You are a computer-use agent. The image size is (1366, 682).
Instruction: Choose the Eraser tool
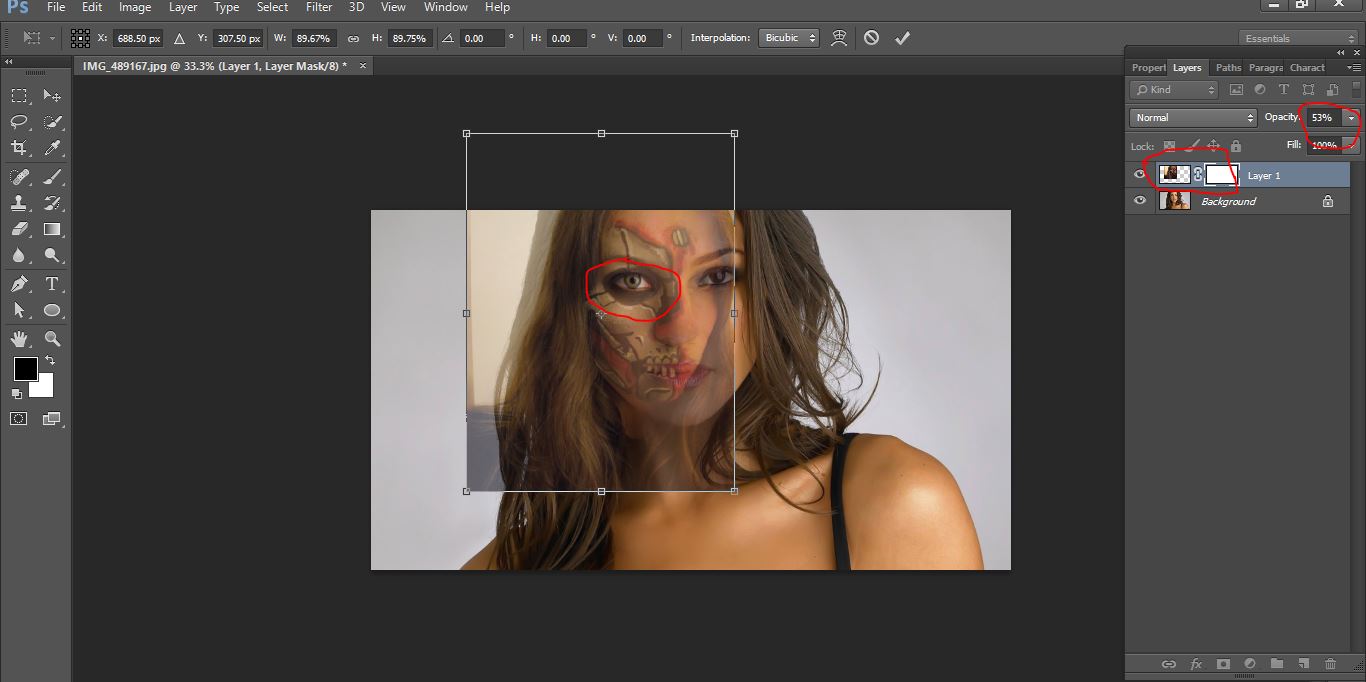pos(19,229)
